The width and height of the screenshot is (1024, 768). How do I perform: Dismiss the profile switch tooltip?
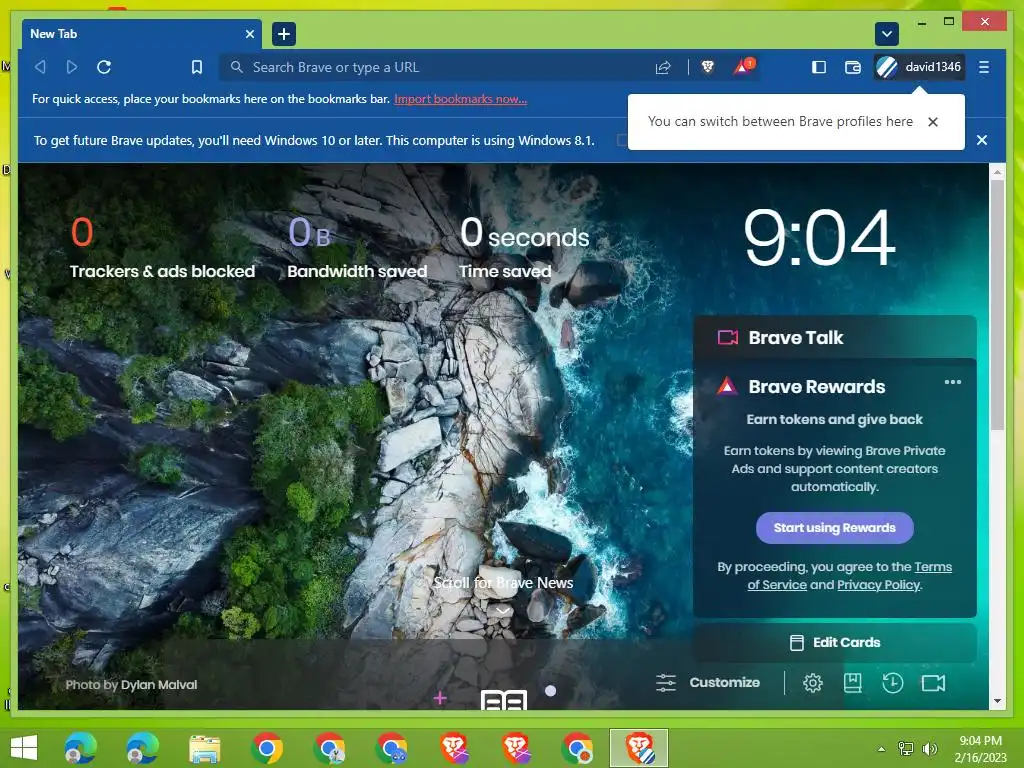point(933,121)
